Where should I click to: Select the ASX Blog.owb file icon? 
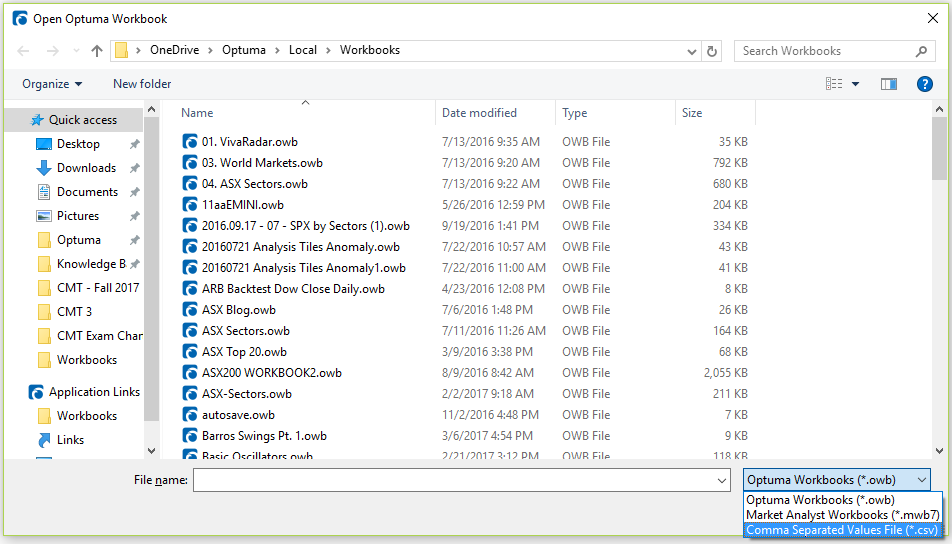tap(190, 310)
